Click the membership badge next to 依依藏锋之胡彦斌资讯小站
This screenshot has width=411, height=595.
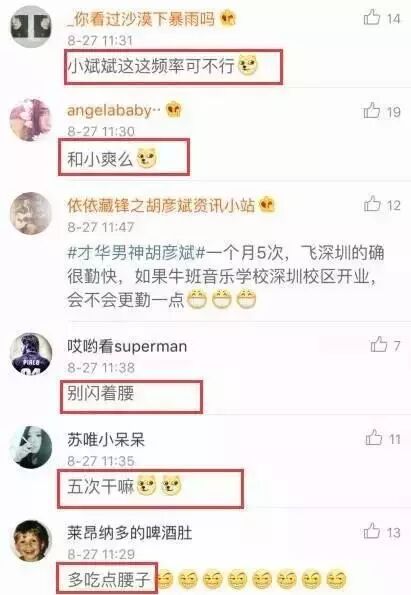pos(267,205)
